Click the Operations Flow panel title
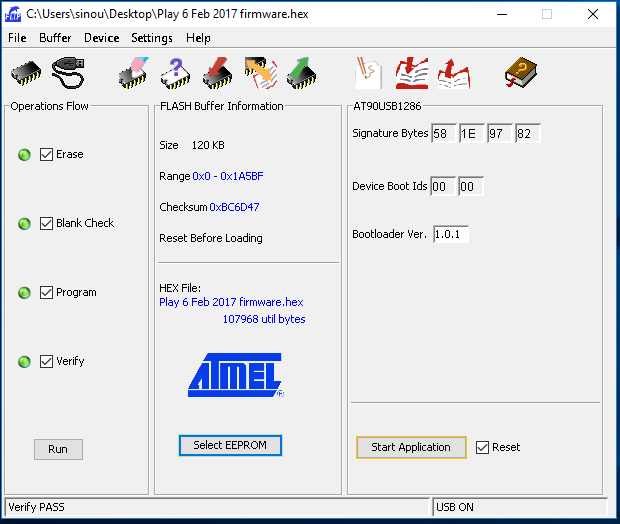The image size is (620, 524). point(49,106)
